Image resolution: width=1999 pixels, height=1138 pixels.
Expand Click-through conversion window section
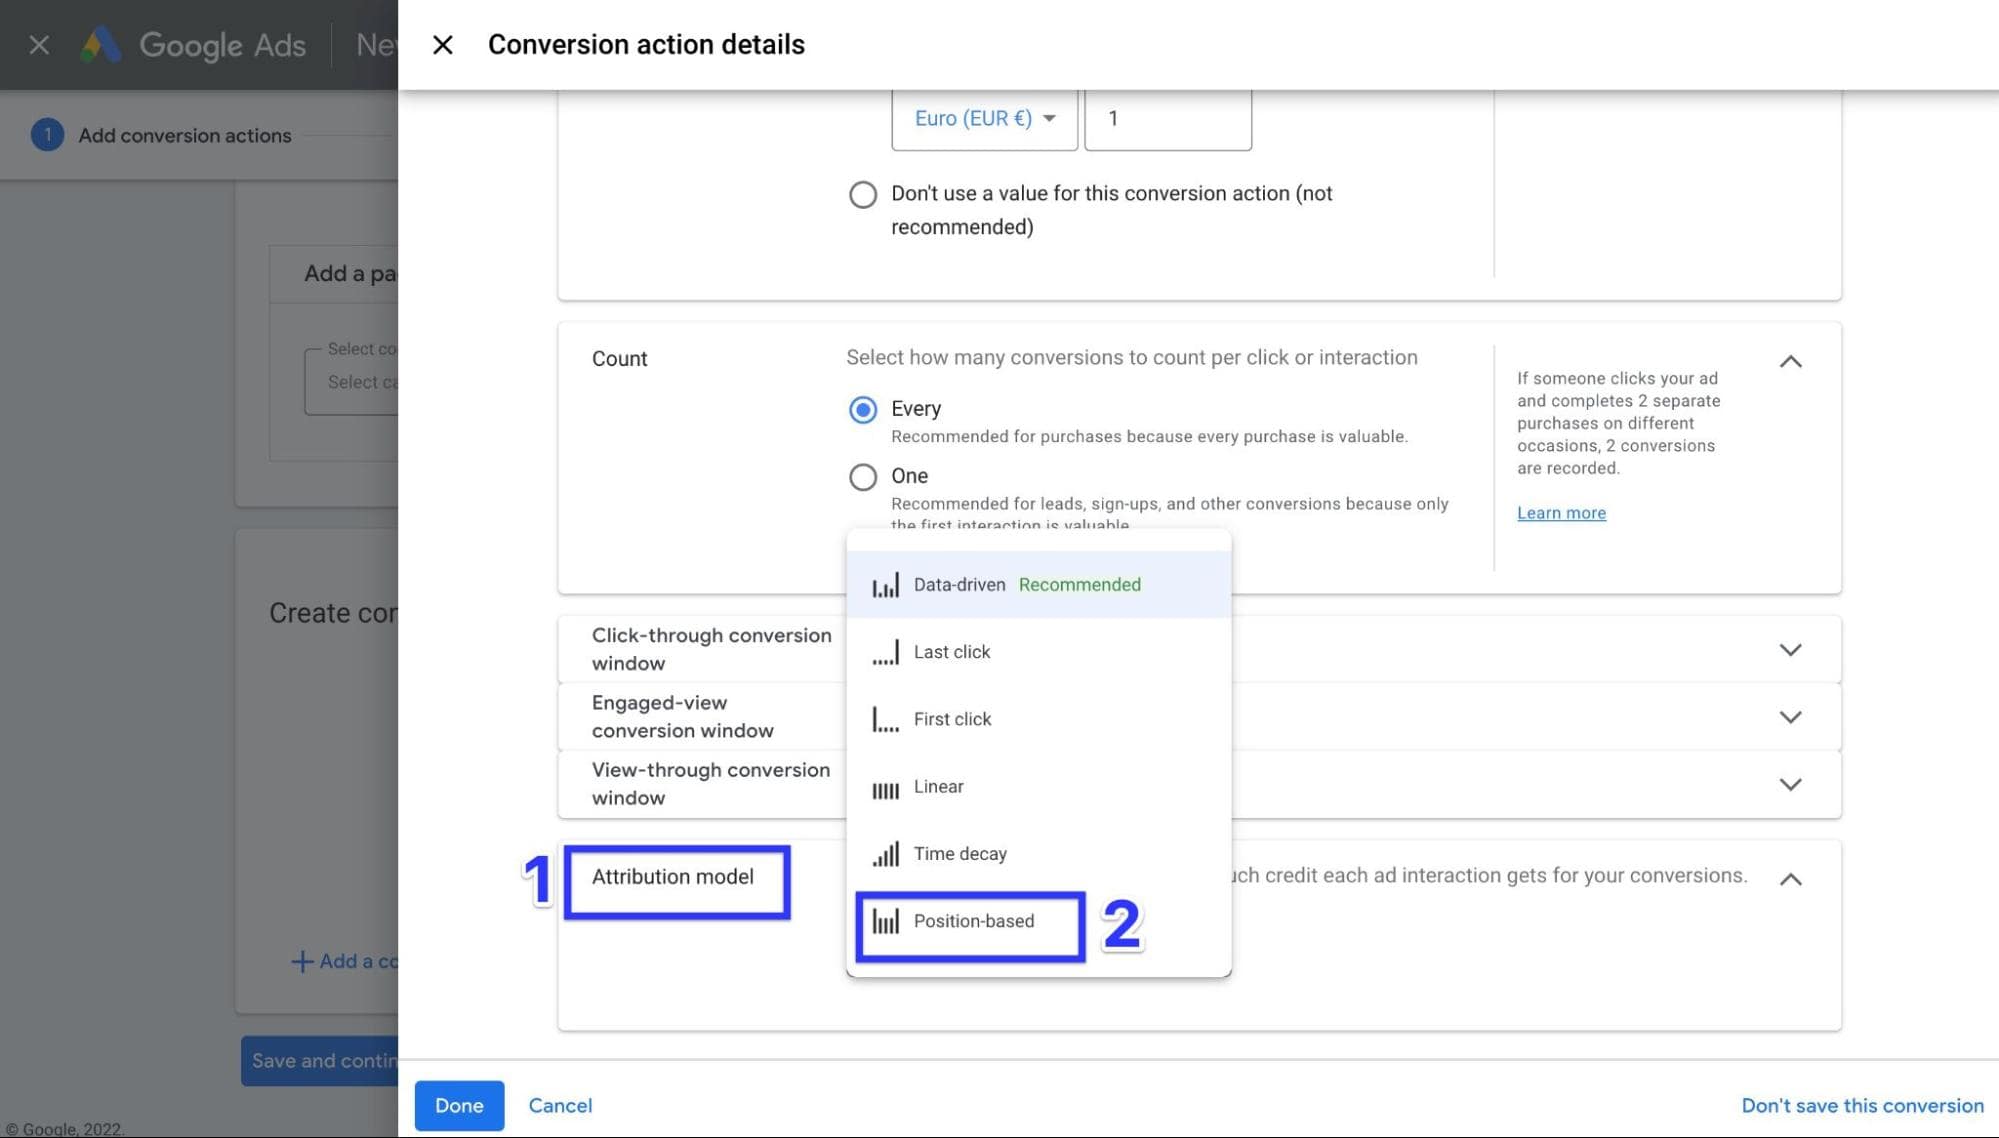[x=1790, y=650]
